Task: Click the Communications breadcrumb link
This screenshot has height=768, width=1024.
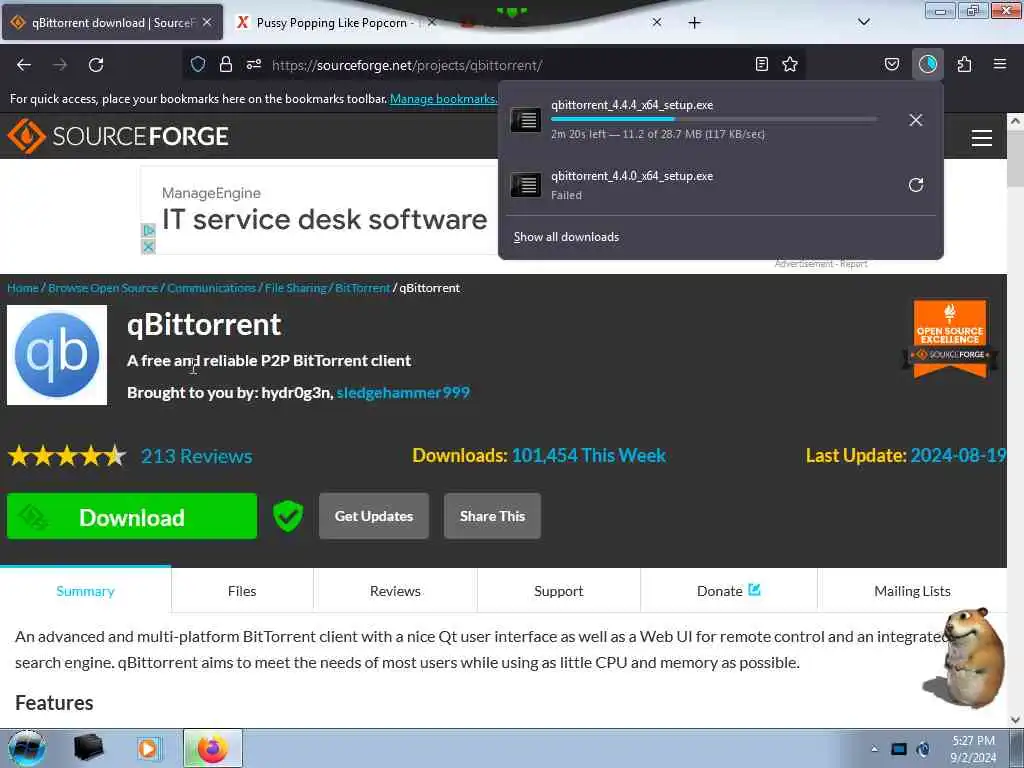Action: point(211,288)
